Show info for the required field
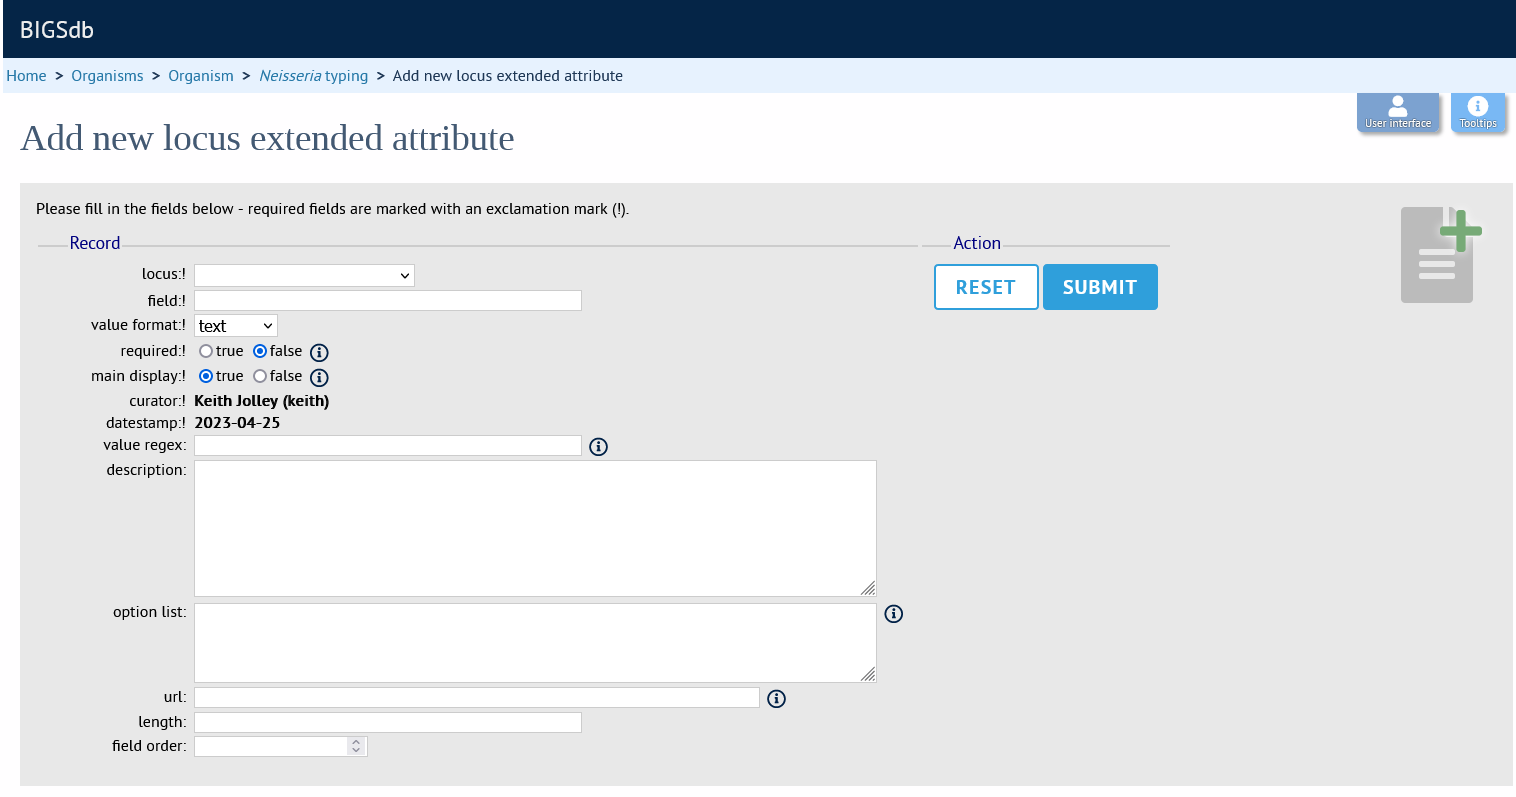 tap(319, 352)
